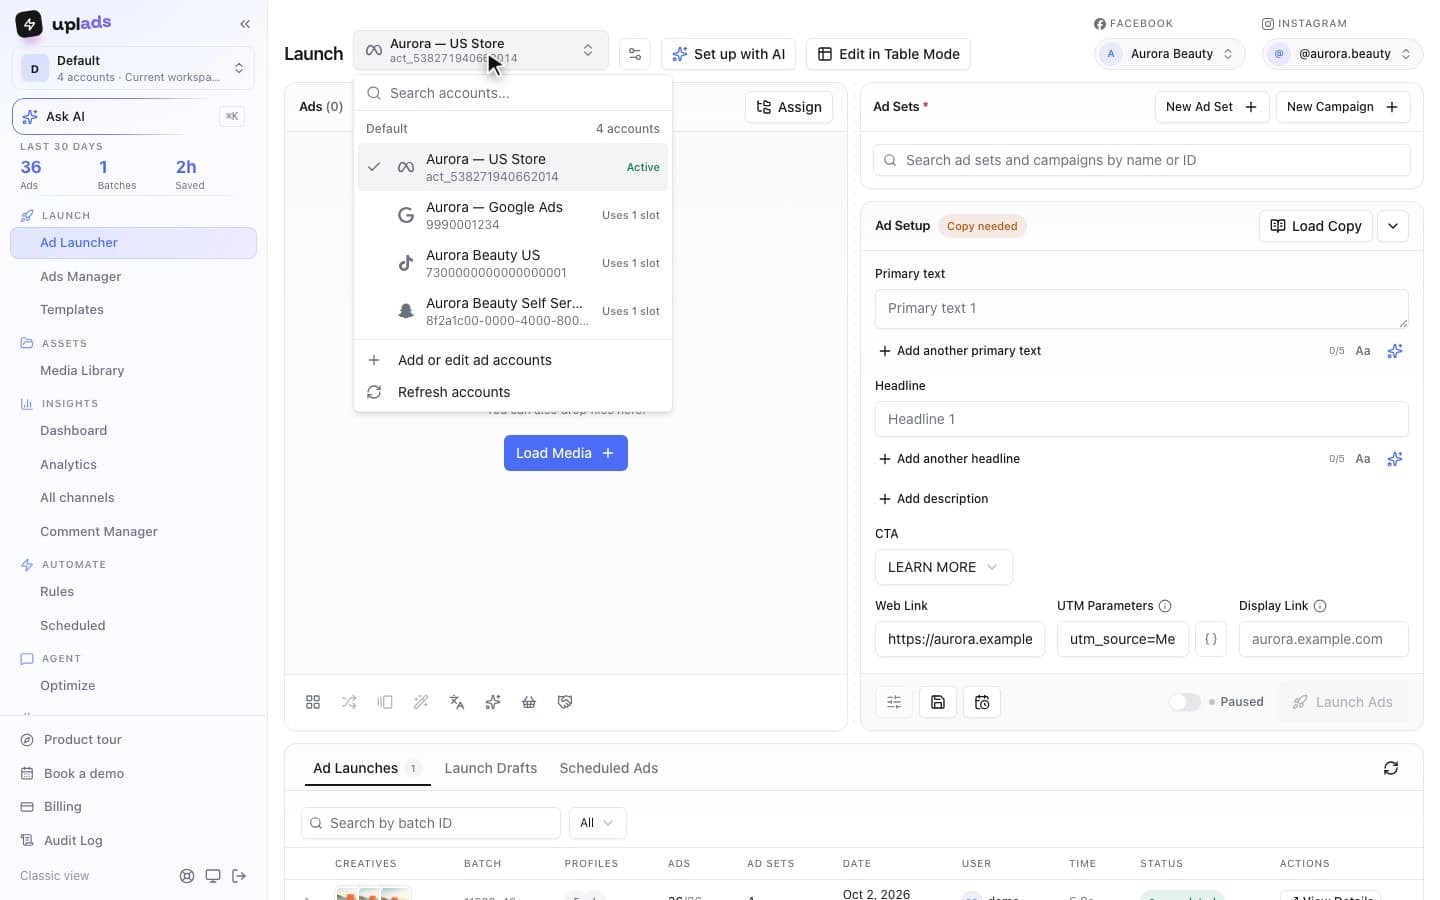The image size is (1440, 900).
Task: Select Aurora — Google Ads account
Action: click(x=513, y=215)
